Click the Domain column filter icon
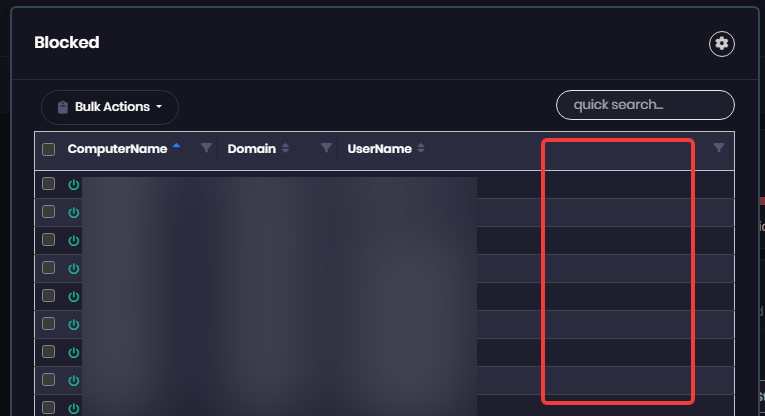765x416 pixels. 326,148
